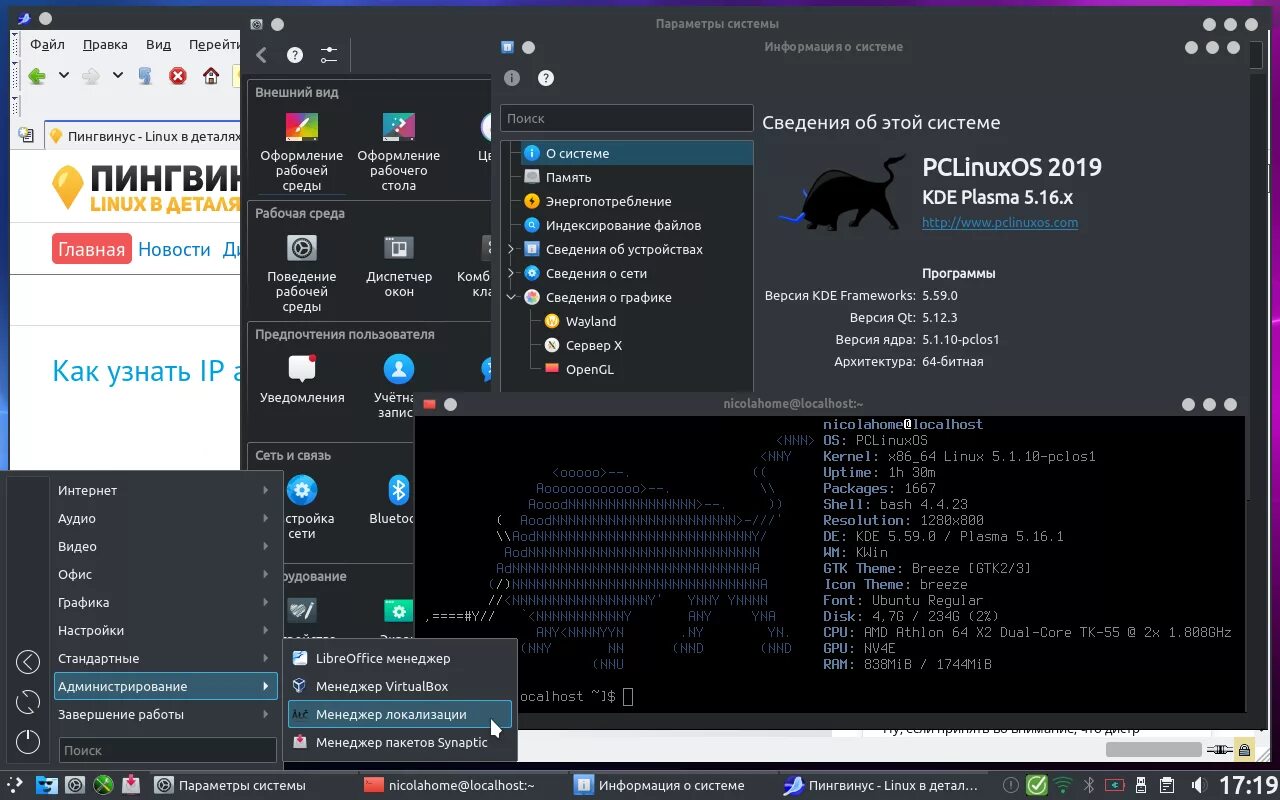Open Диспетчер окон settings module
This screenshot has height=800, width=1280.
398,265
